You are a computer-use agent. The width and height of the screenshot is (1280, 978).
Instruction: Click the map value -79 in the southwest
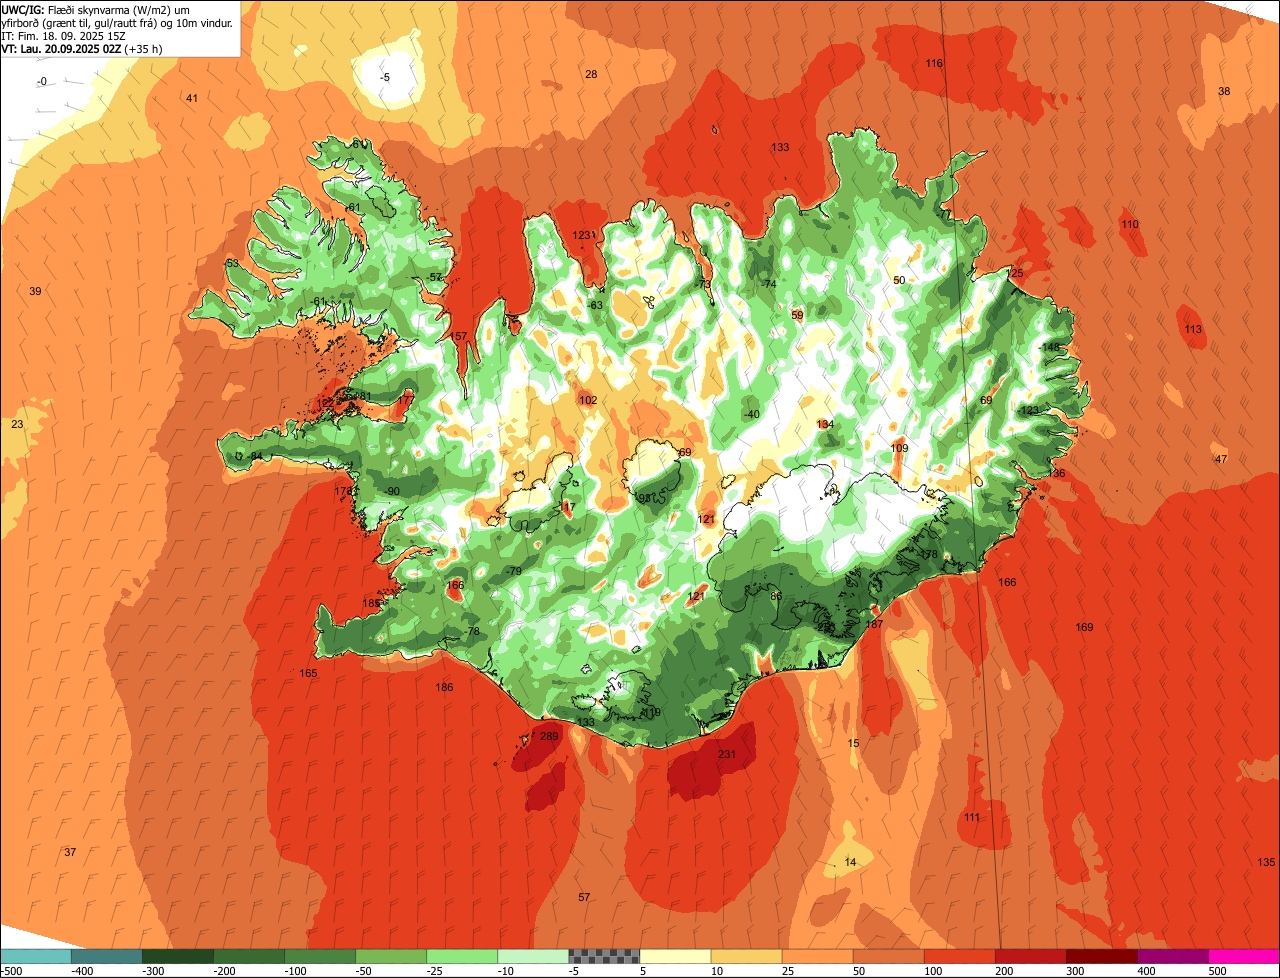click(x=514, y=571)
